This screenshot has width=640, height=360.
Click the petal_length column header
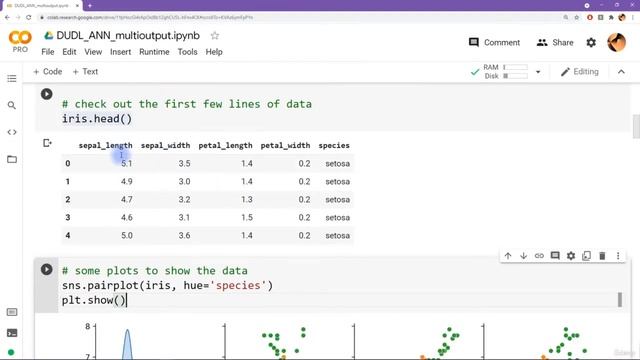click(225, 145)
